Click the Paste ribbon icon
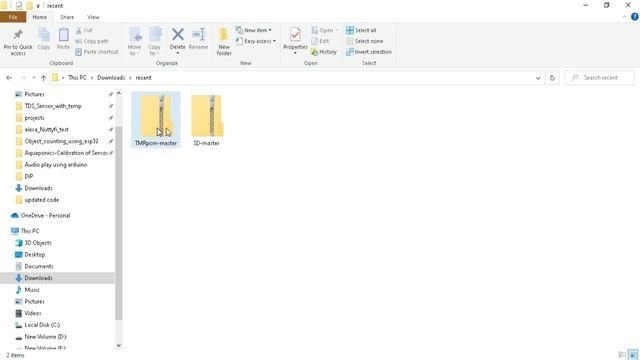 click(x=63, y=39)
